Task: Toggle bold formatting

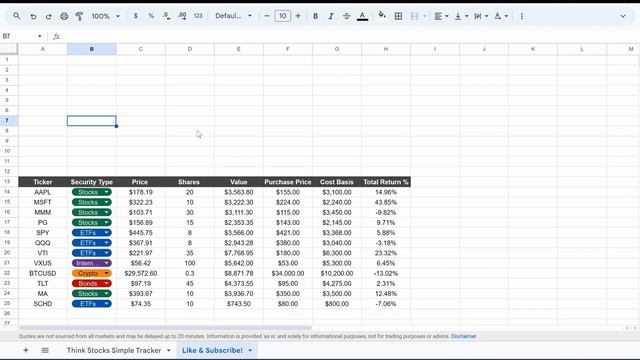Action: [x=315, y=16]
